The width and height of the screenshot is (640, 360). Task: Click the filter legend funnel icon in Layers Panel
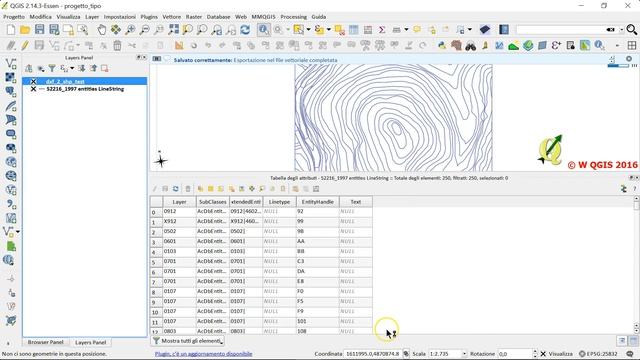pos(52,68)
